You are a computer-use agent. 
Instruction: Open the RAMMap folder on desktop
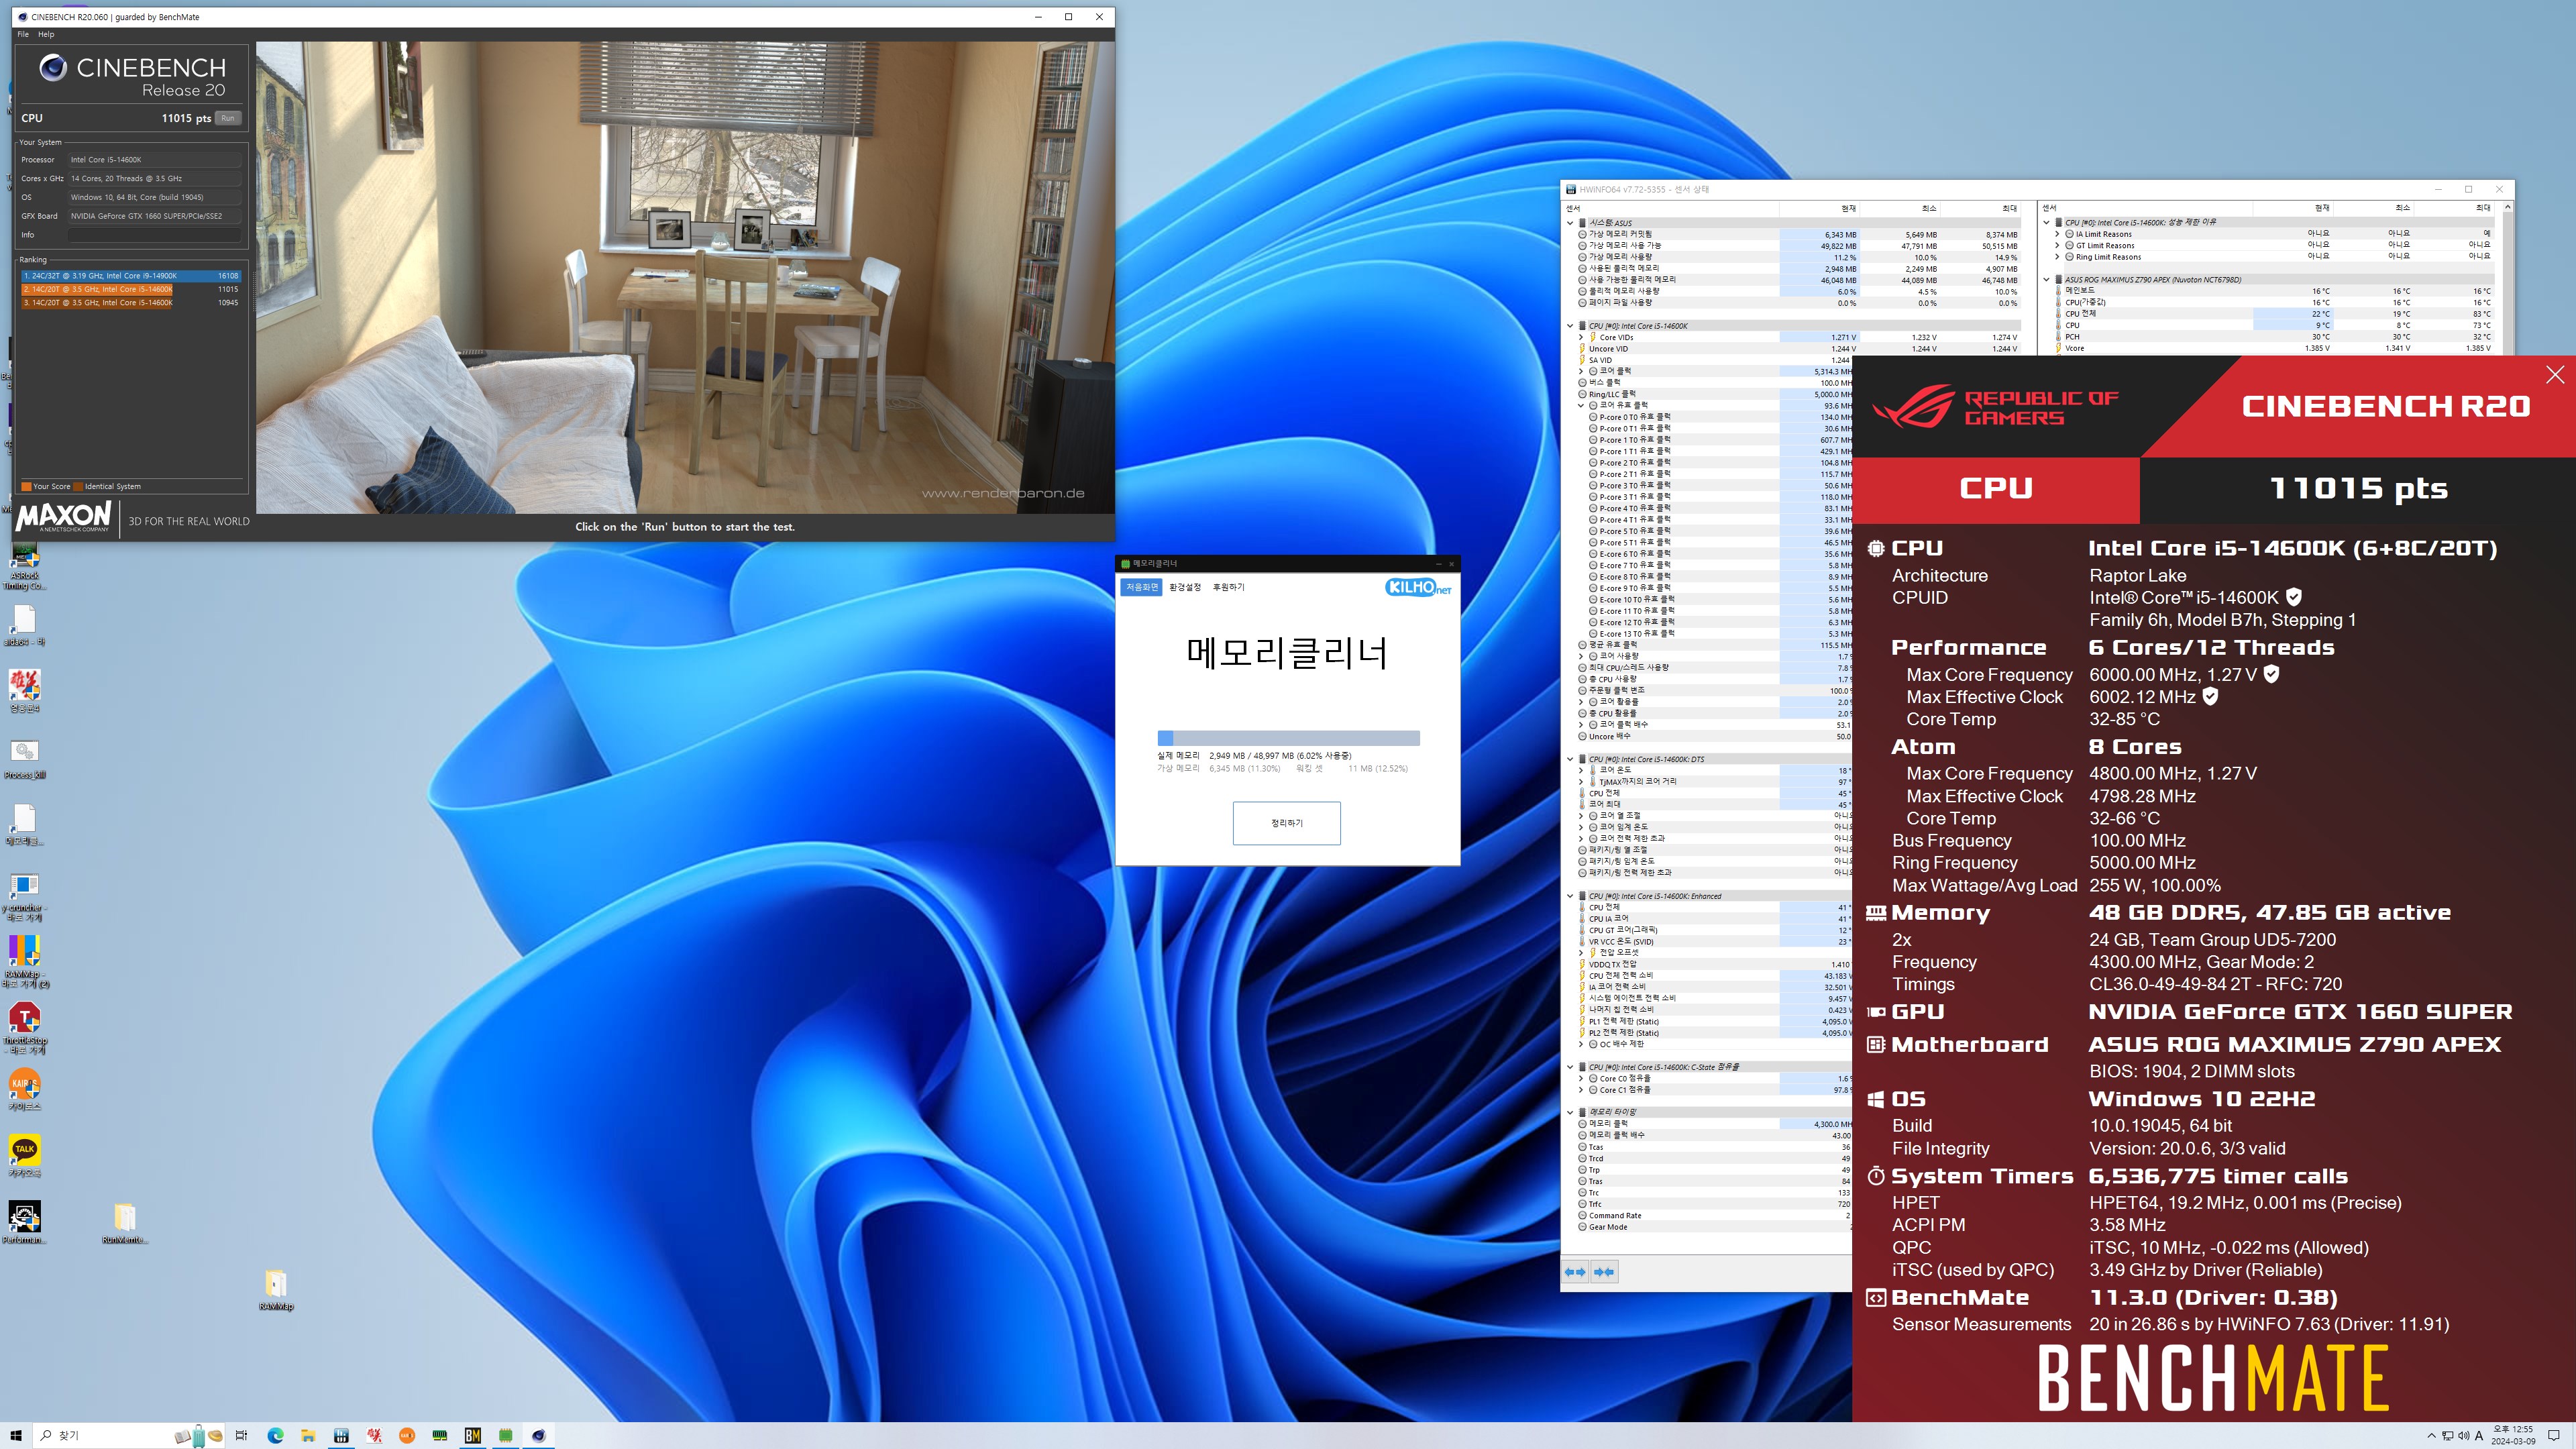point(276,1289)
